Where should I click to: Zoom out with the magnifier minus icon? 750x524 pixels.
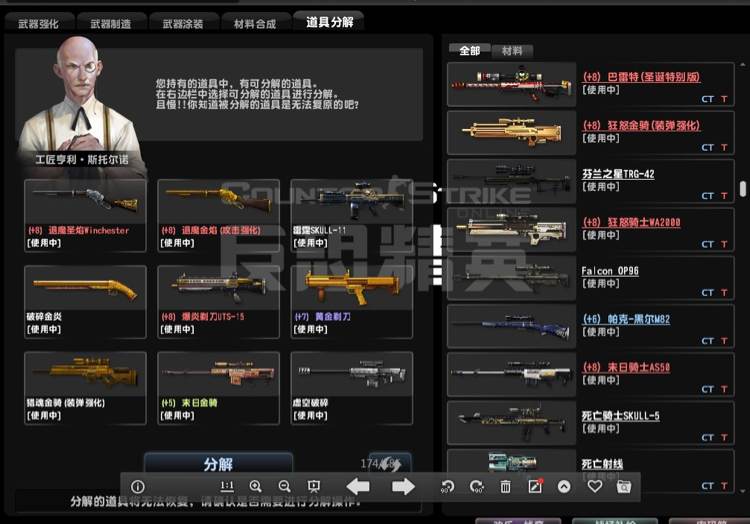(285, 486)
